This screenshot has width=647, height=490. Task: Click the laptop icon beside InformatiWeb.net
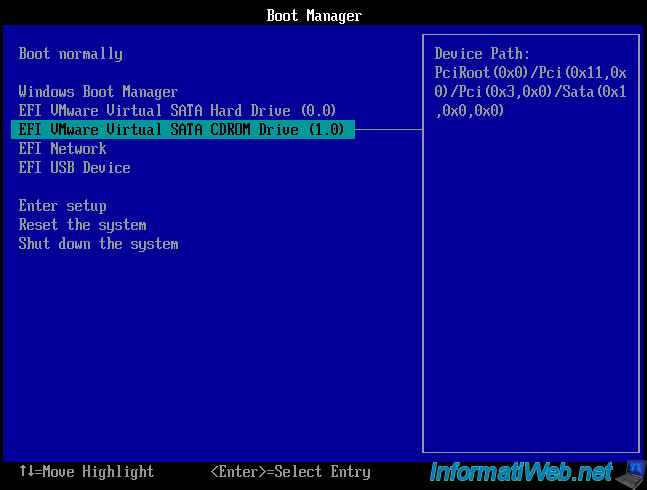tap(630, 470)
